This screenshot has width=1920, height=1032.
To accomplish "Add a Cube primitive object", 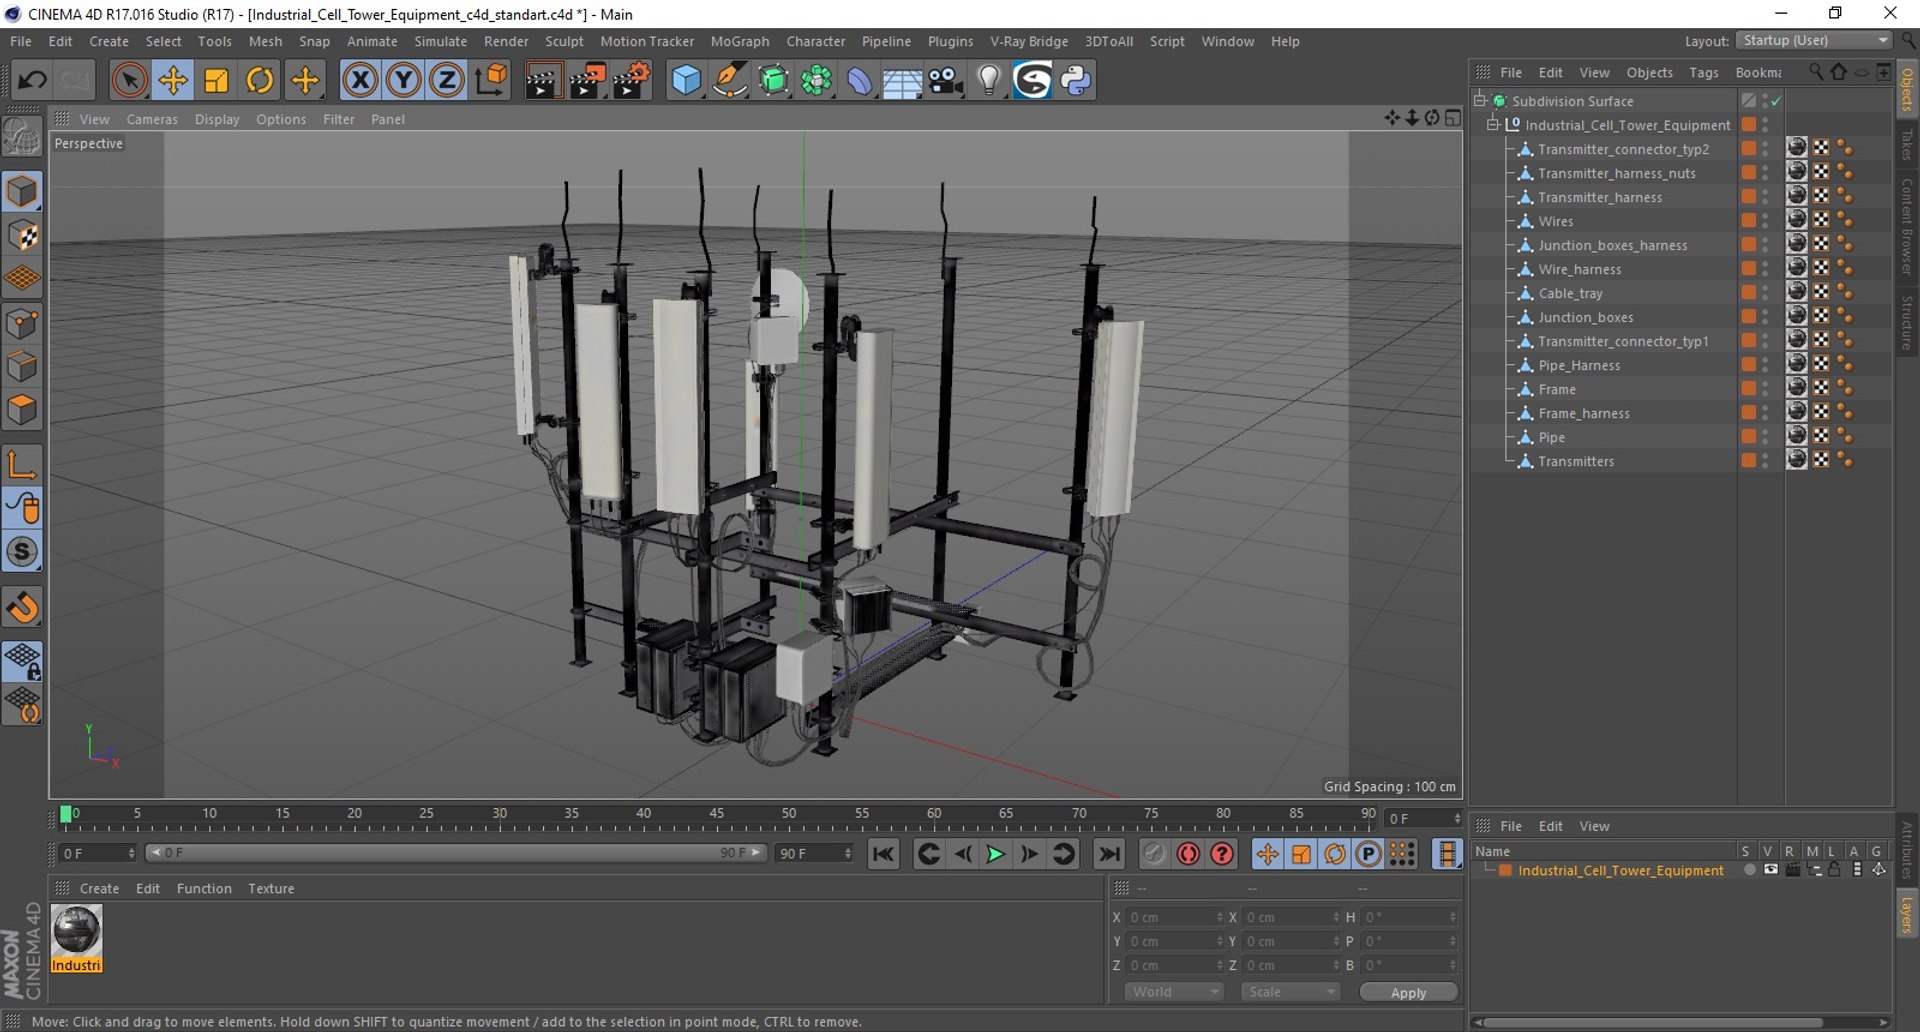I will coord(686,80).
